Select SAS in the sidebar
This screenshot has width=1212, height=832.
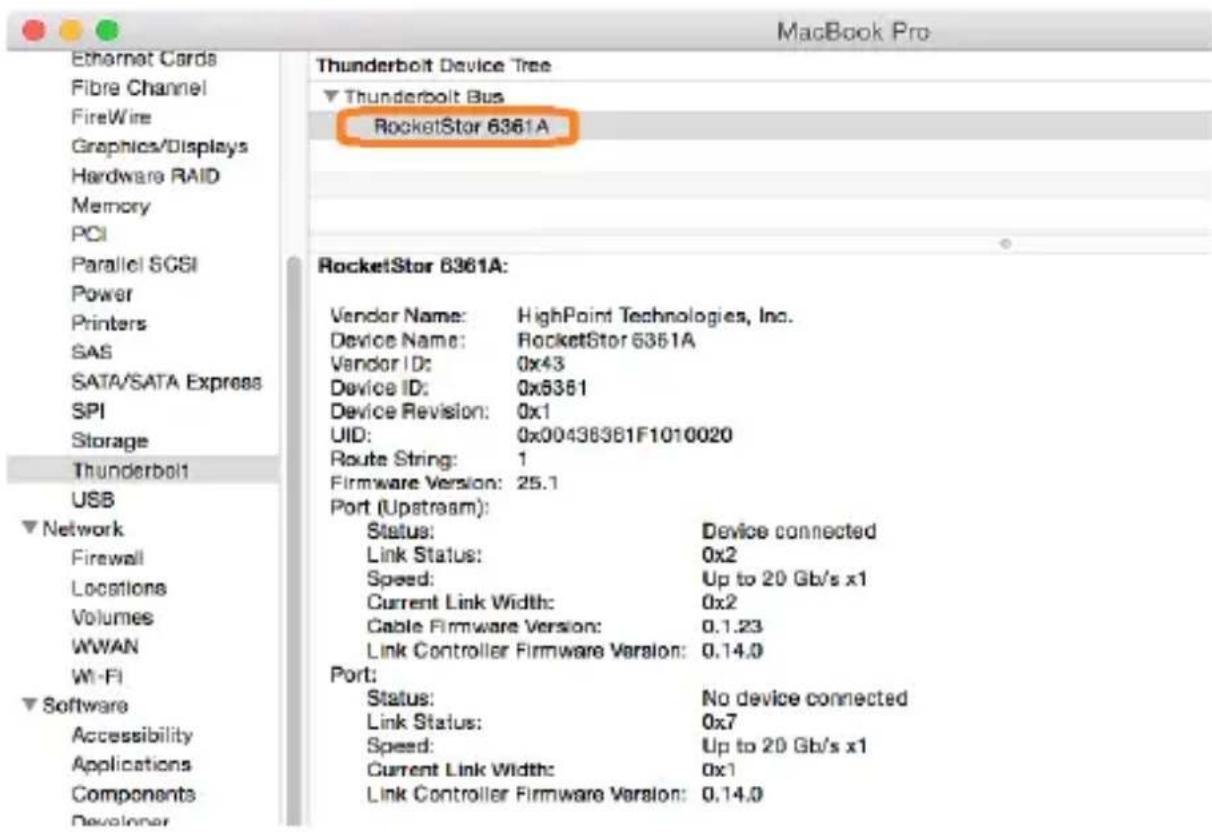pos(91,352)
